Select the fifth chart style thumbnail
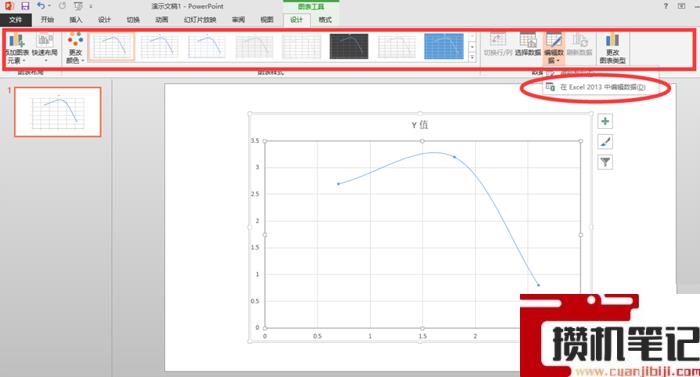The width and height of the screenshot is (700, 377). pyautogui.click(x=301, y=46)
